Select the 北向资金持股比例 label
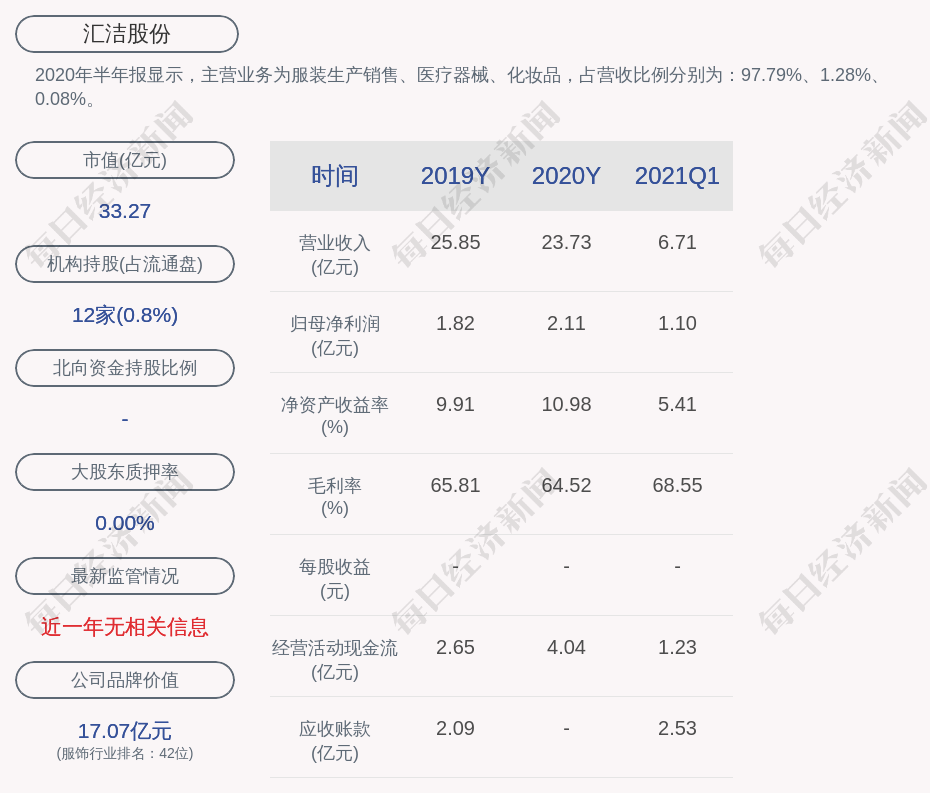The image size is (930, 793). pyautogui.click(x=125, y=368)
